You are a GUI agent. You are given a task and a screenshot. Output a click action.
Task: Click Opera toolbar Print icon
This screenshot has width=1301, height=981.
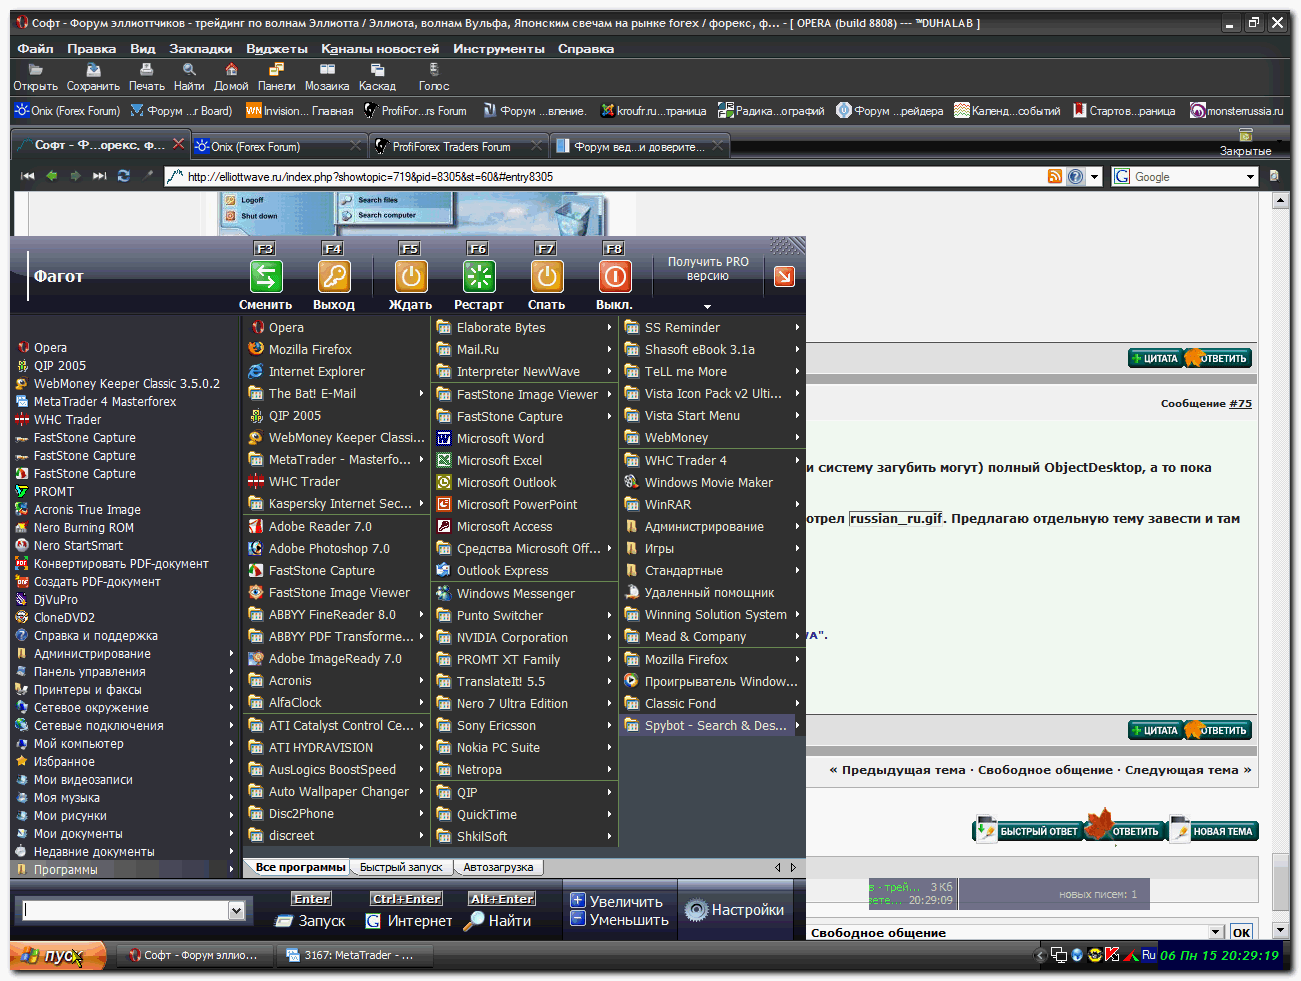coord(147,70)
